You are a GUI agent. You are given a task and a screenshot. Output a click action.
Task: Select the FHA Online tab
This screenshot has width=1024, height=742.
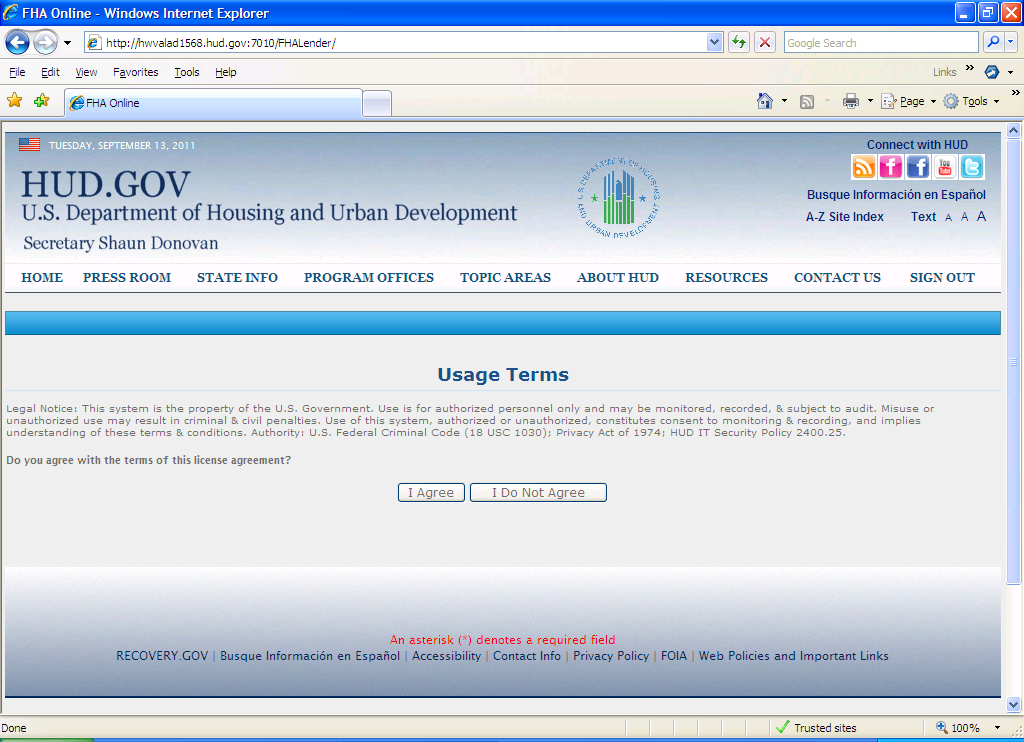(213, 103)
